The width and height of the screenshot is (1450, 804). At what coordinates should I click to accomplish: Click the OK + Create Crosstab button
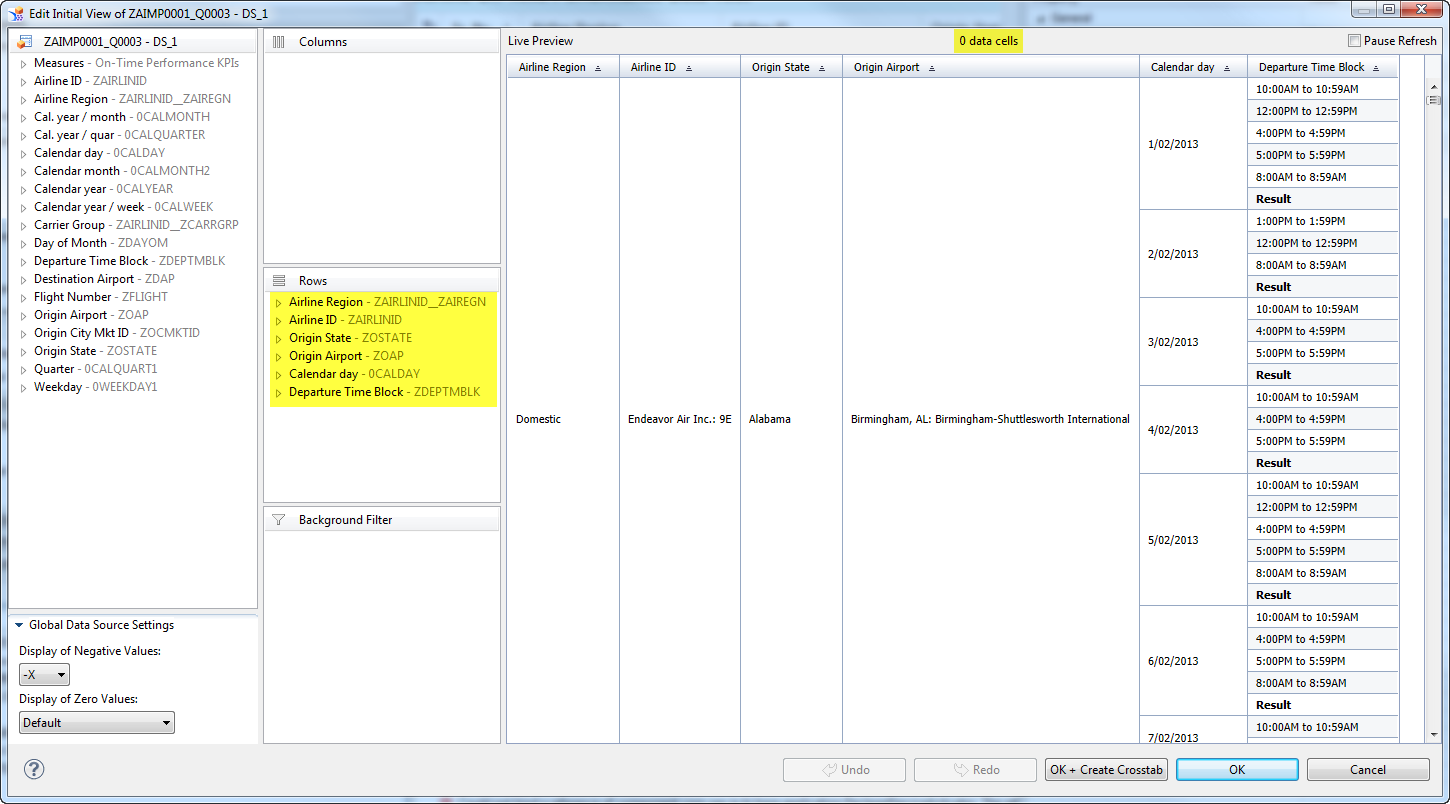(1106, 770)
